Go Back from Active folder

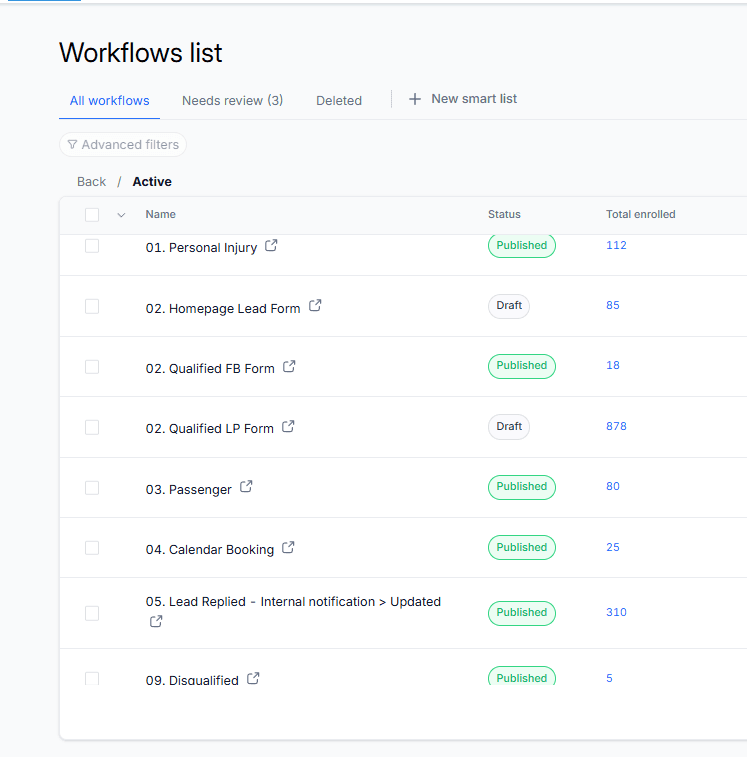tap(91, 182)
